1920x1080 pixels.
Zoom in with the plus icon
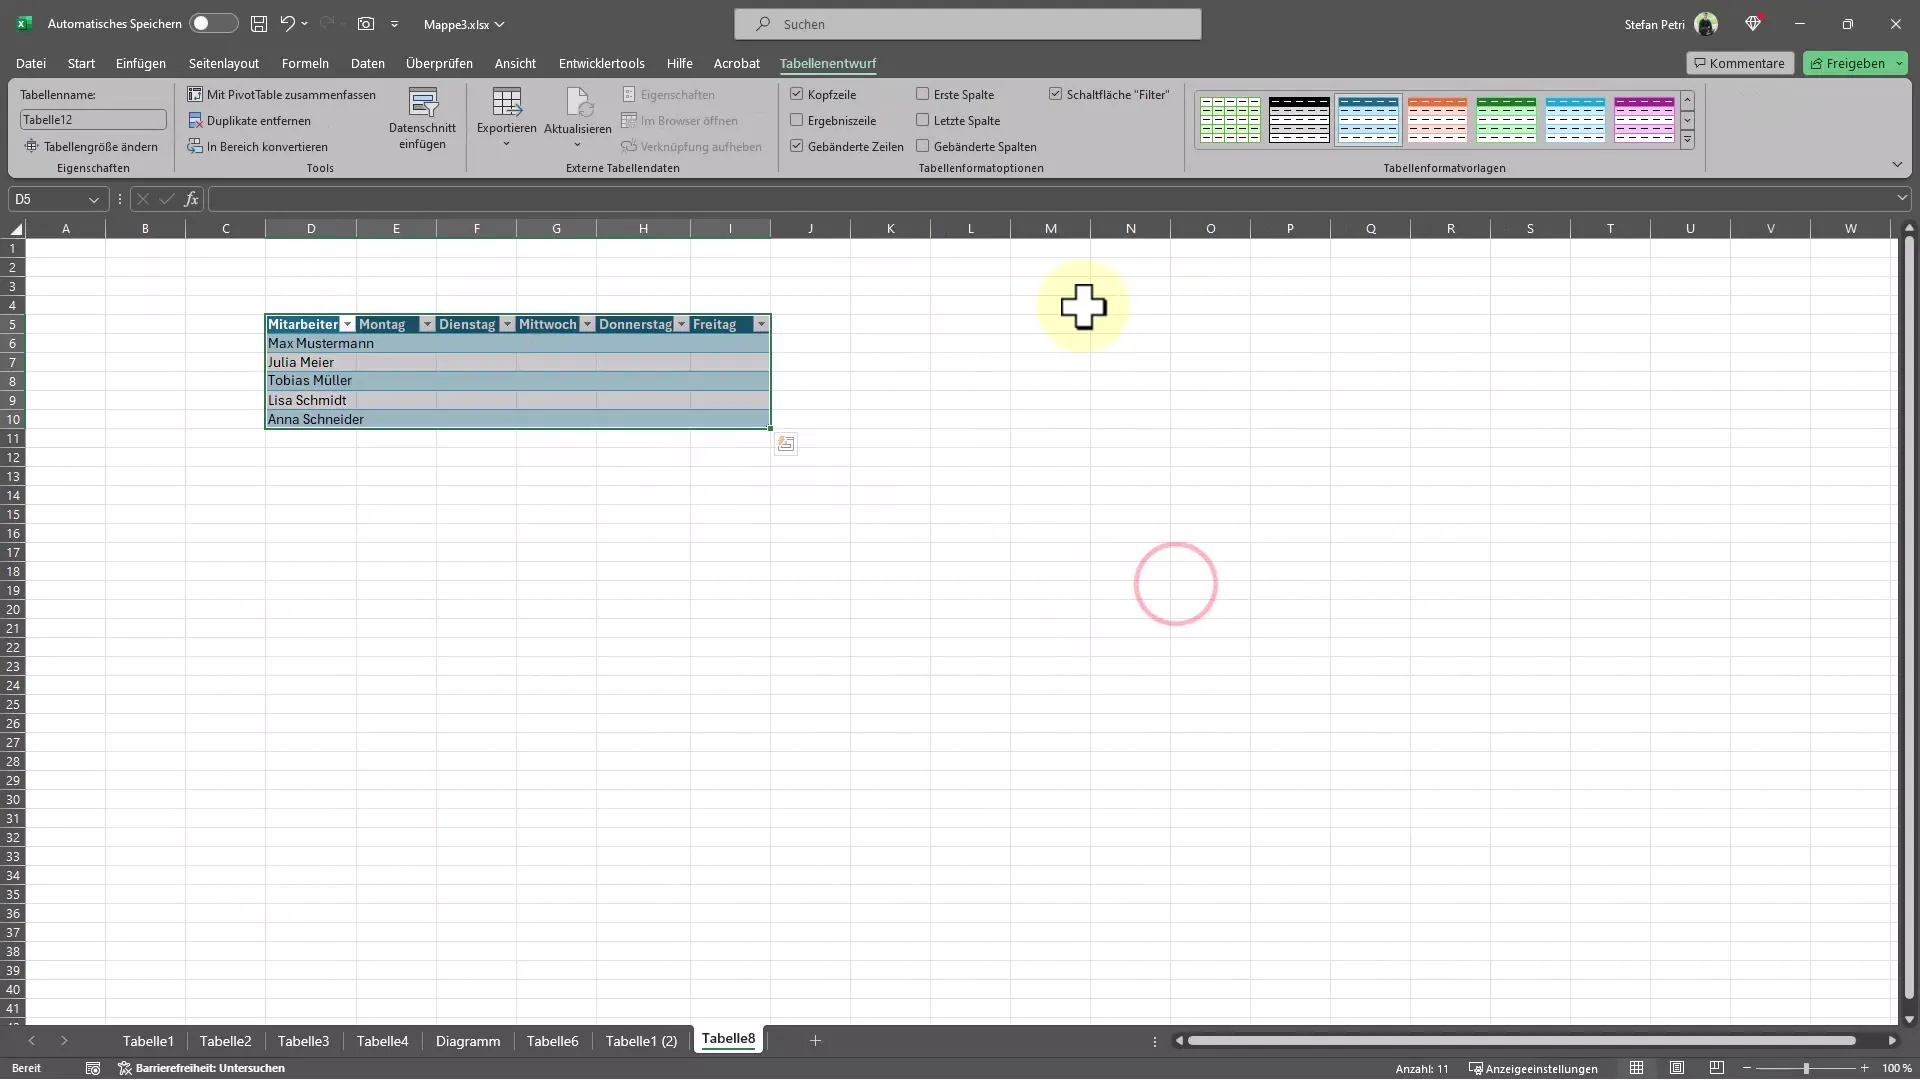tap(1864, 1068)
